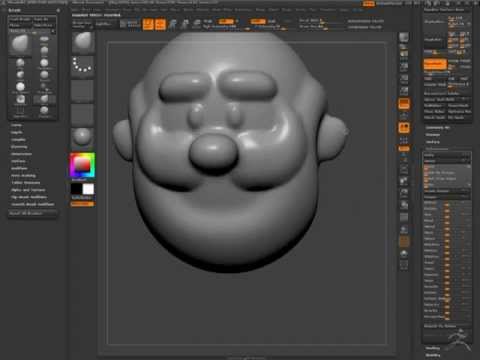Toggle the orange Zadd button
Screen dimensions: 480x360
tap(258, 21)
